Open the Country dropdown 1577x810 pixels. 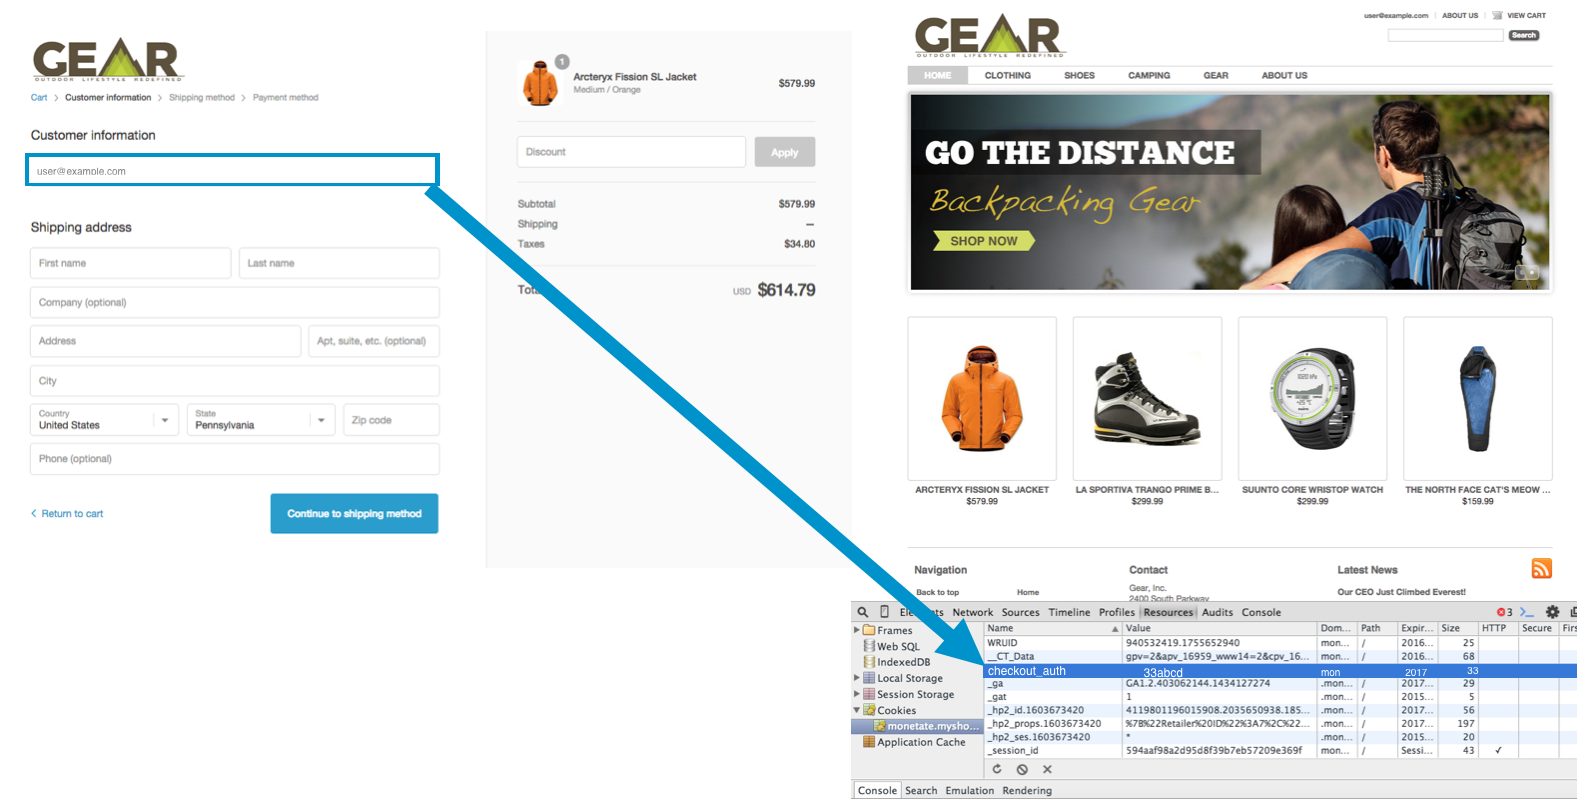pyautogui.click(x=104, y=420)
